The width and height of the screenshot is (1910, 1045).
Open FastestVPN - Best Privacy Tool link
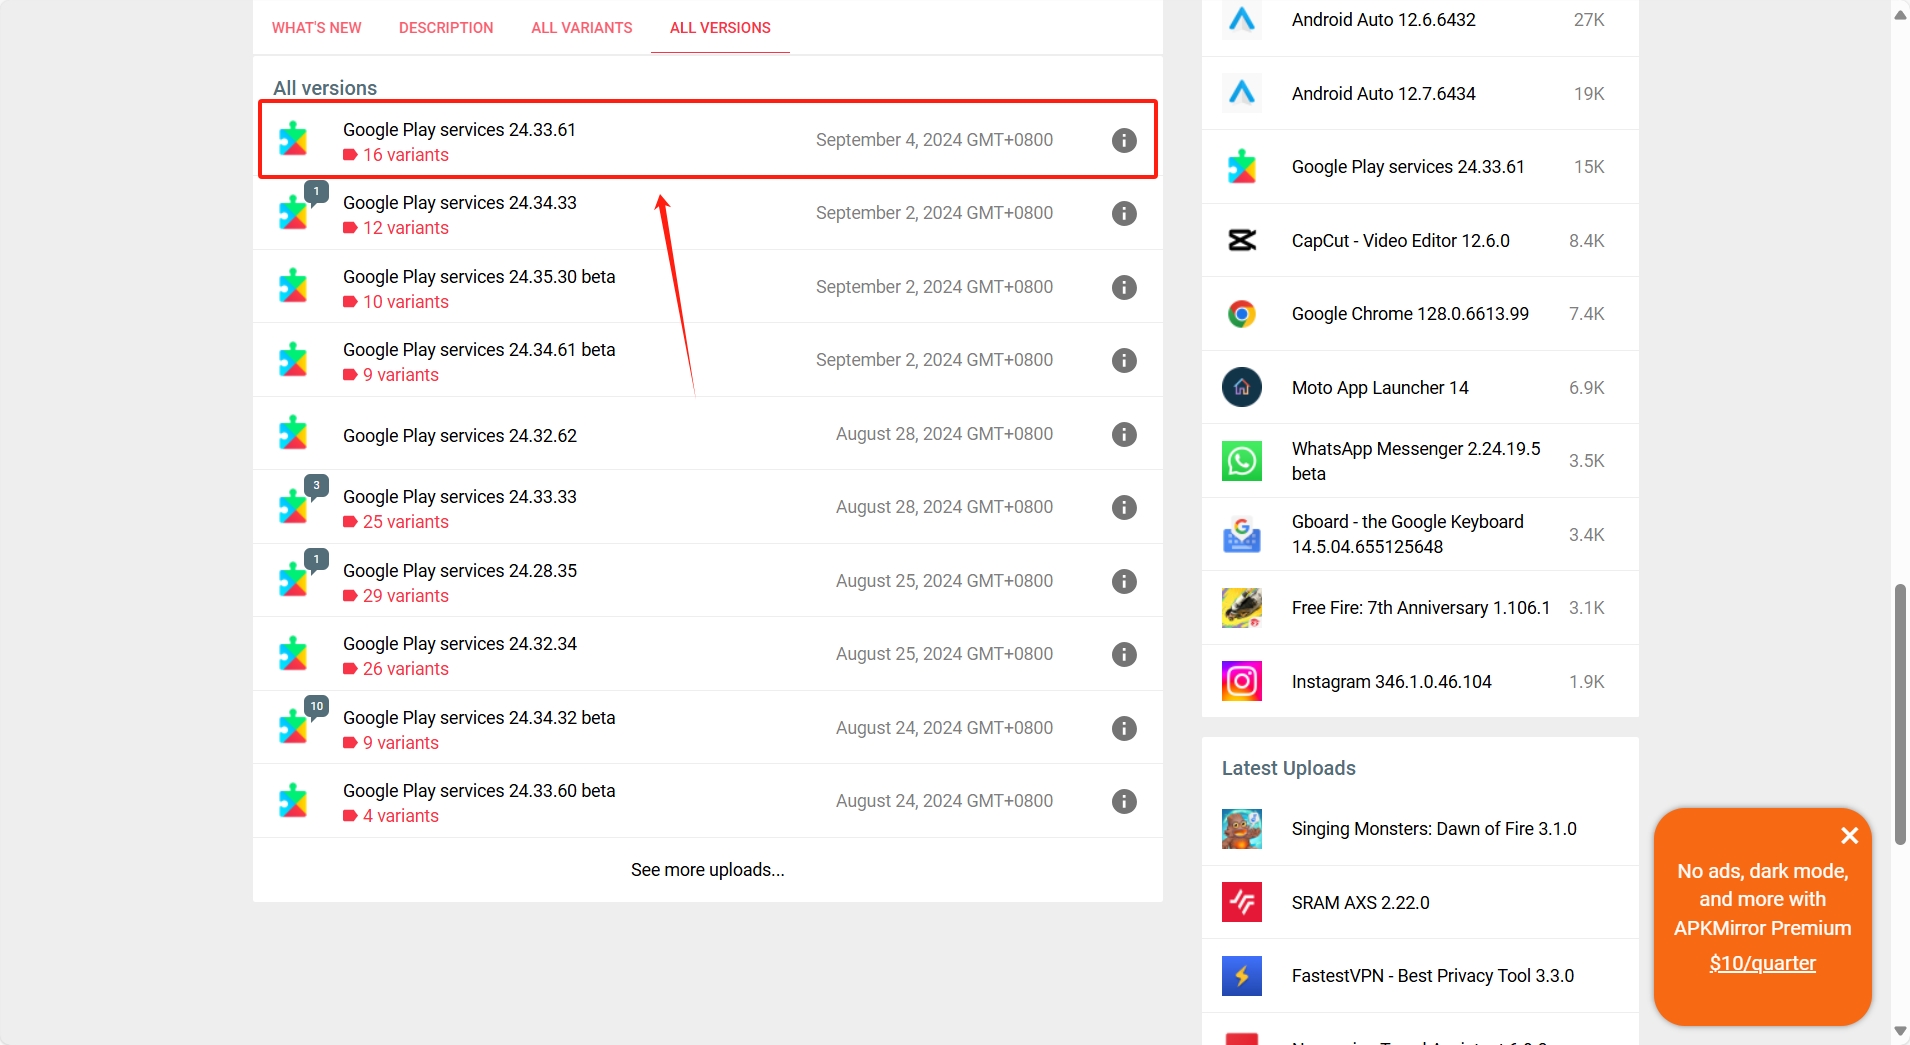[1433, 976]
